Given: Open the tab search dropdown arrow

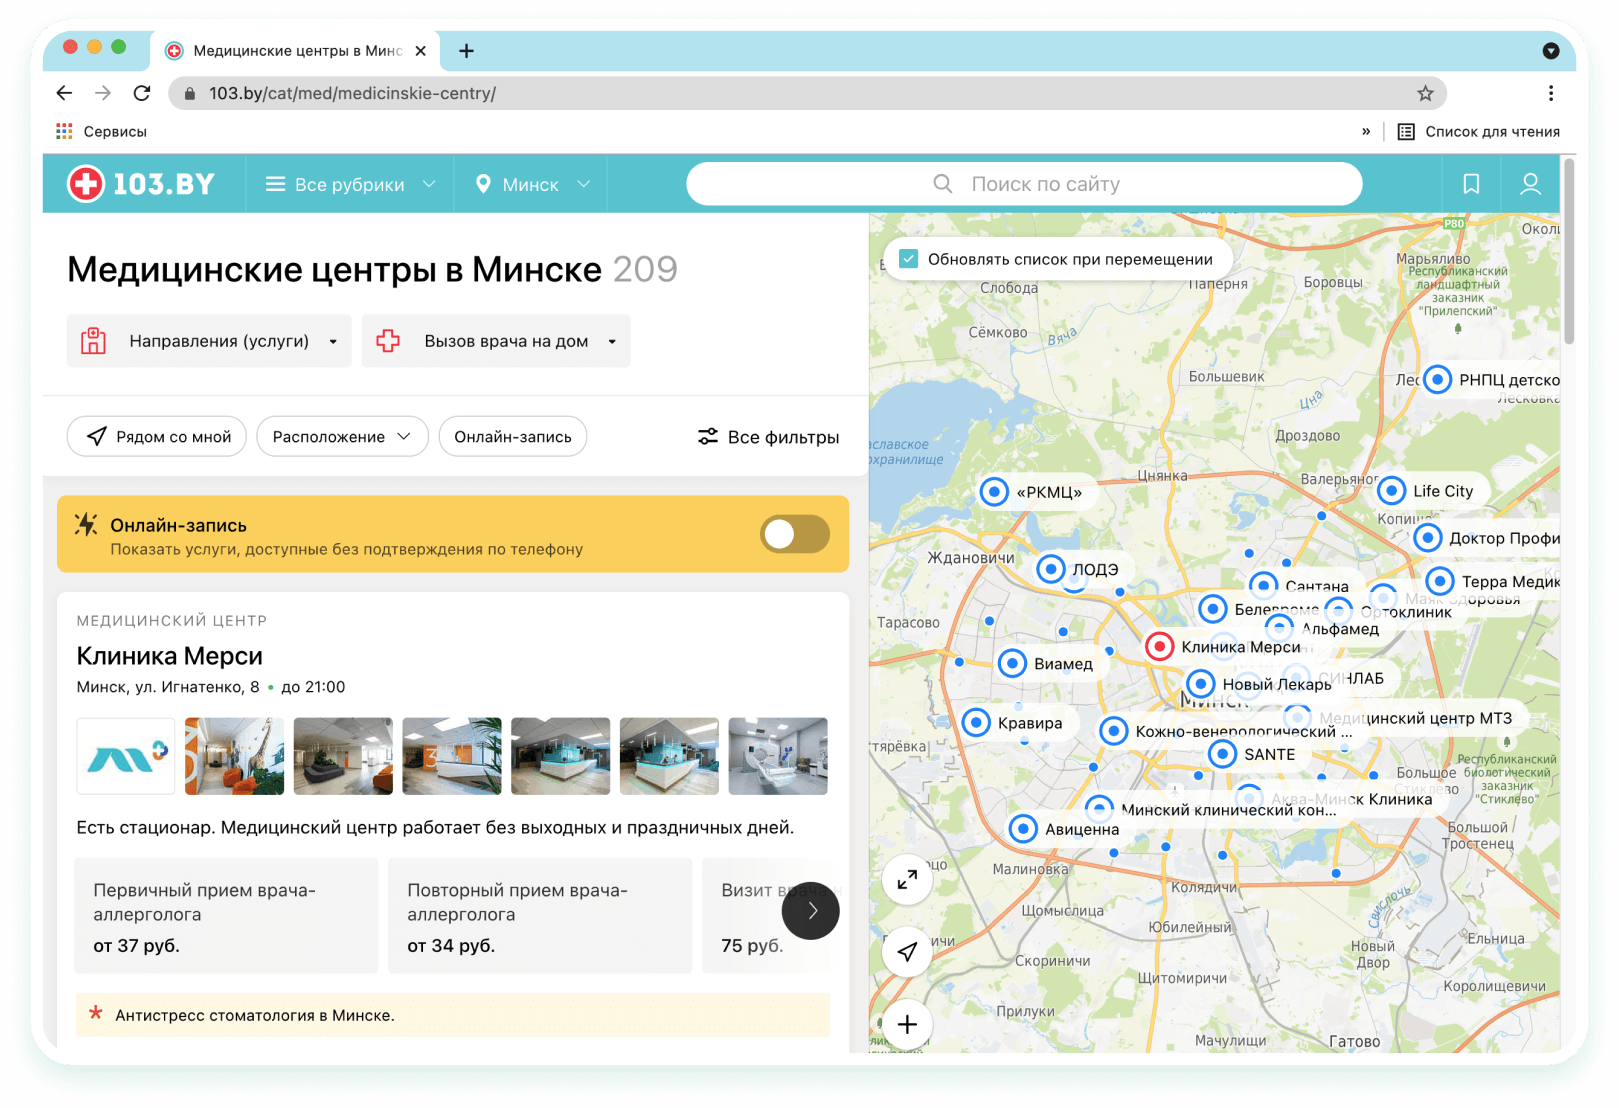Looking at the screenshot, I should tap(1551, 51).
